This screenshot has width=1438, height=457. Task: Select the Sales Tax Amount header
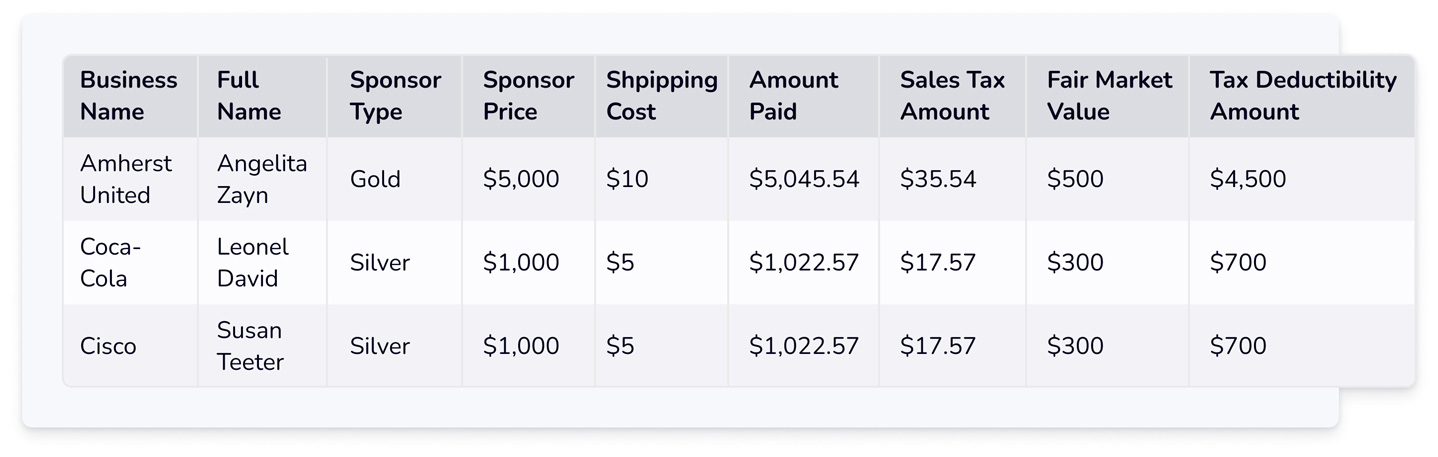[952, 96]
